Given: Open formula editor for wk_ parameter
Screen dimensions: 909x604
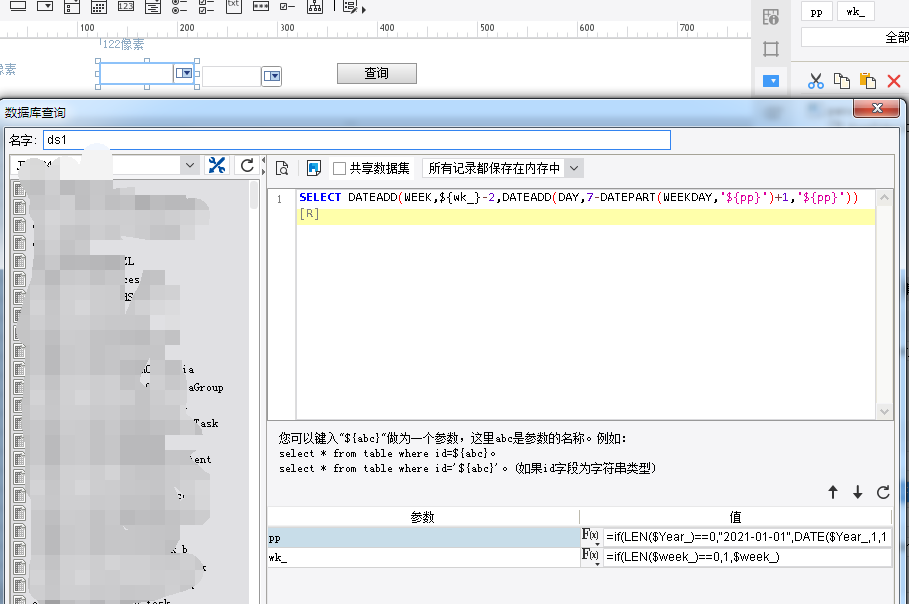Looking at the screenshot, I should [x=591, y=556].
